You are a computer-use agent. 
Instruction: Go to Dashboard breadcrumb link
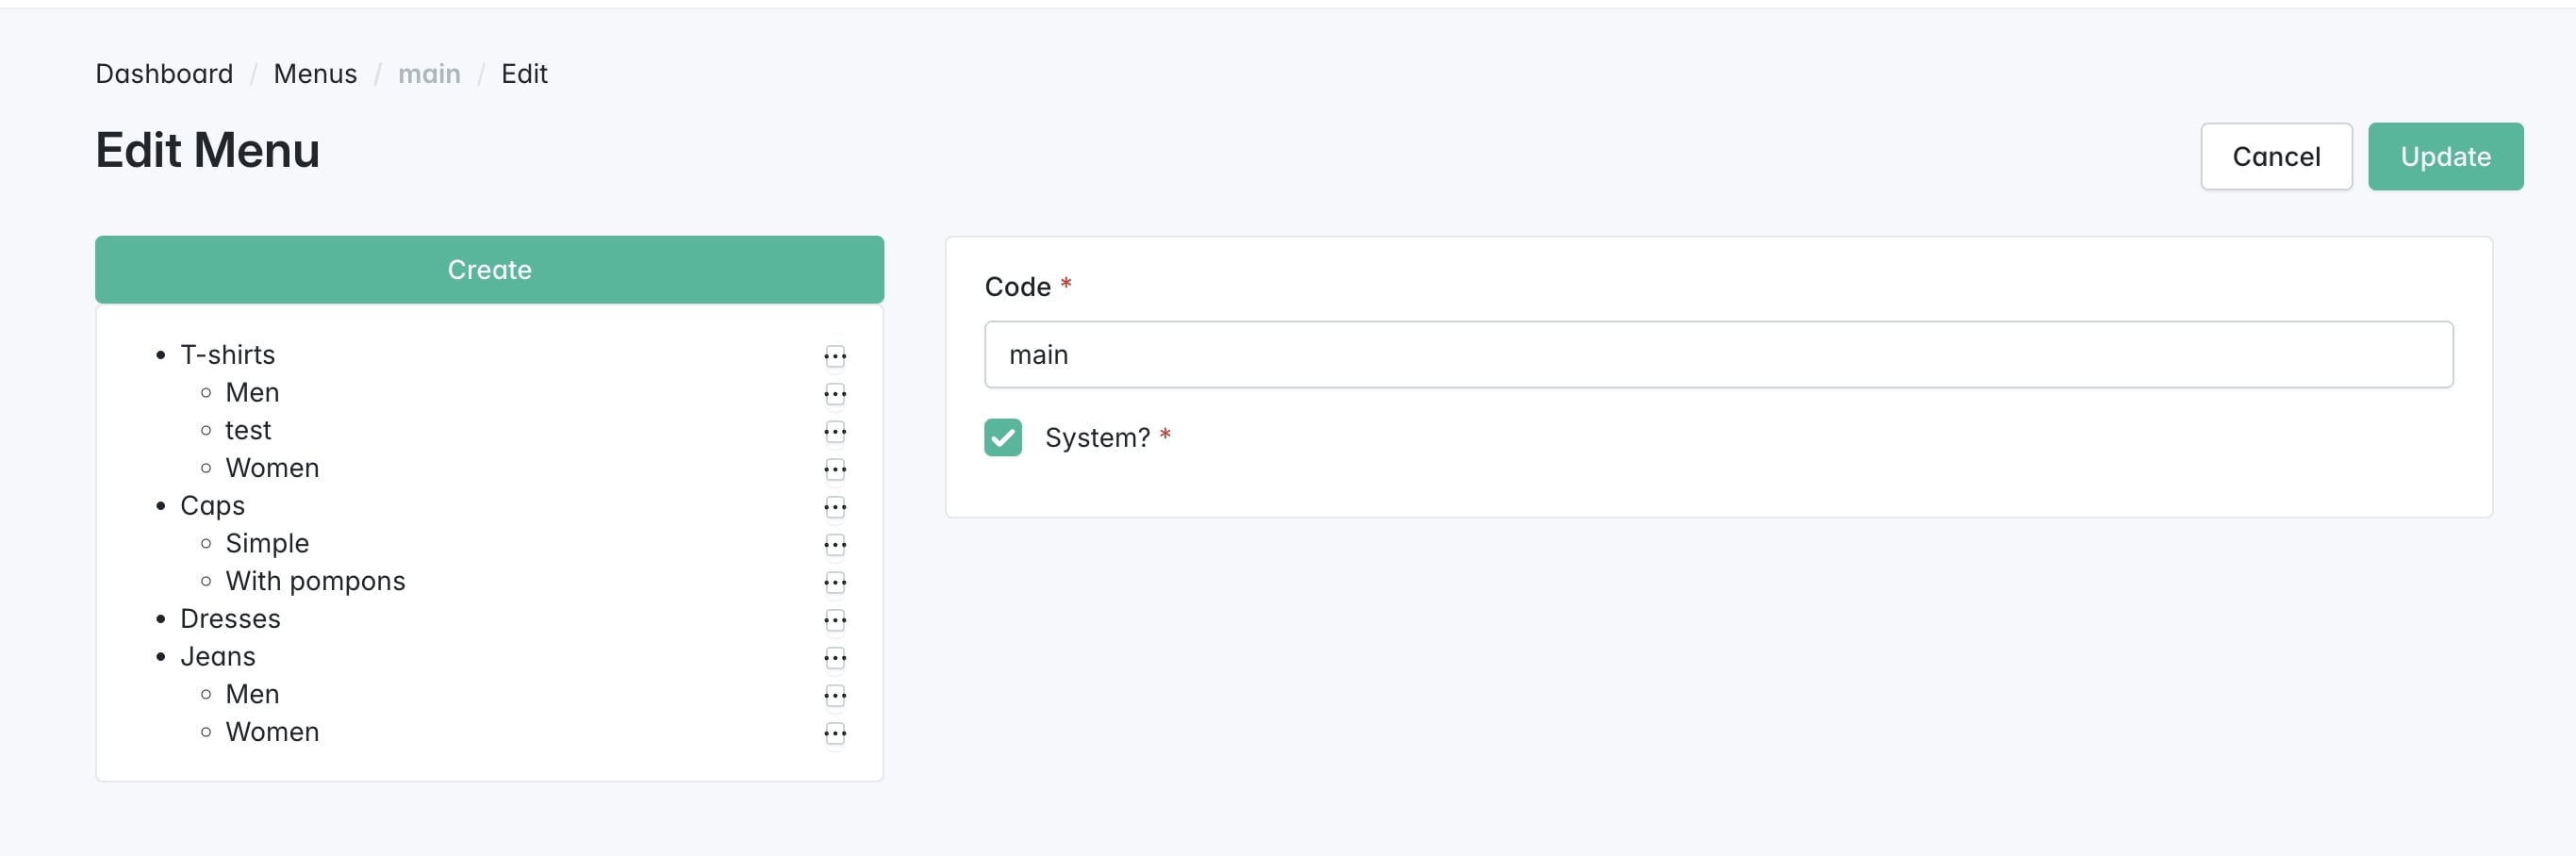coord(164,73)
